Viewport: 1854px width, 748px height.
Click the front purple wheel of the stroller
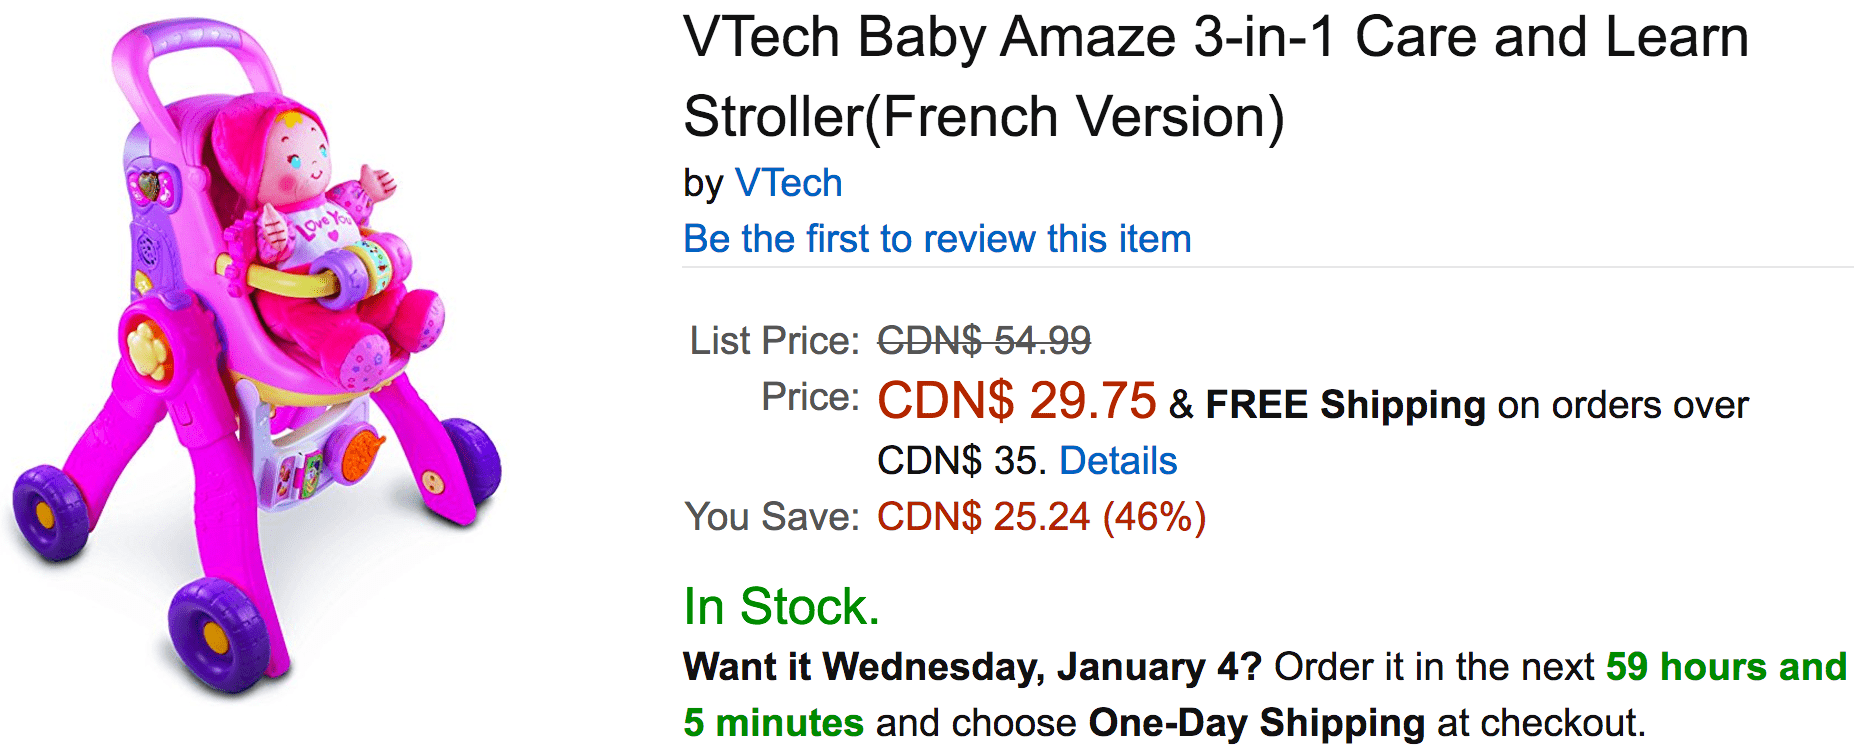(x=218, y=633)
